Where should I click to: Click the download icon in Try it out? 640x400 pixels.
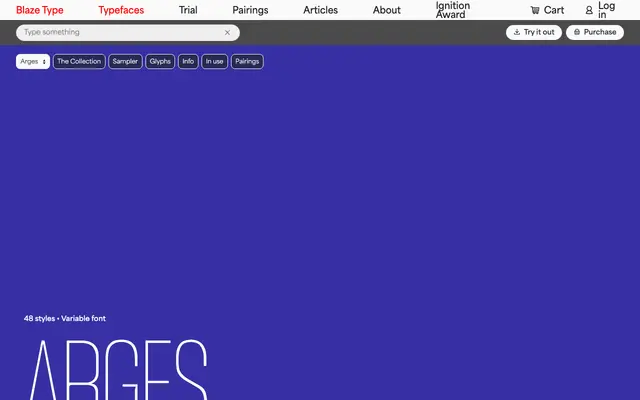[517, 32]
